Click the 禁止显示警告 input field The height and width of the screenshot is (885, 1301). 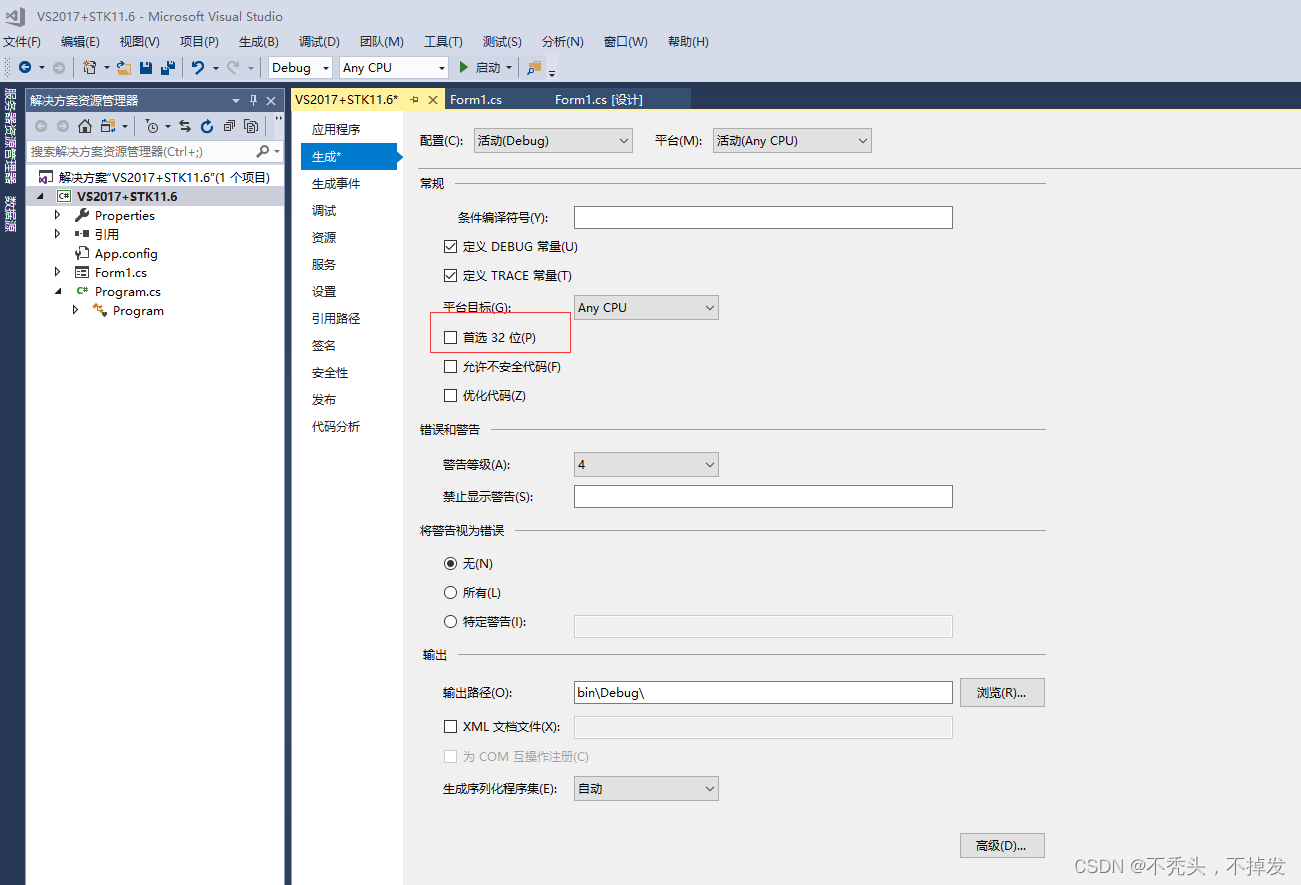pos(763,496)
